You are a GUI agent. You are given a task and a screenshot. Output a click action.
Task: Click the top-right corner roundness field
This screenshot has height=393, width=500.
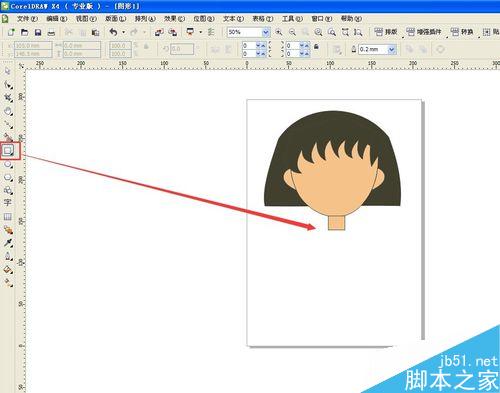click(x=292, y=45)
